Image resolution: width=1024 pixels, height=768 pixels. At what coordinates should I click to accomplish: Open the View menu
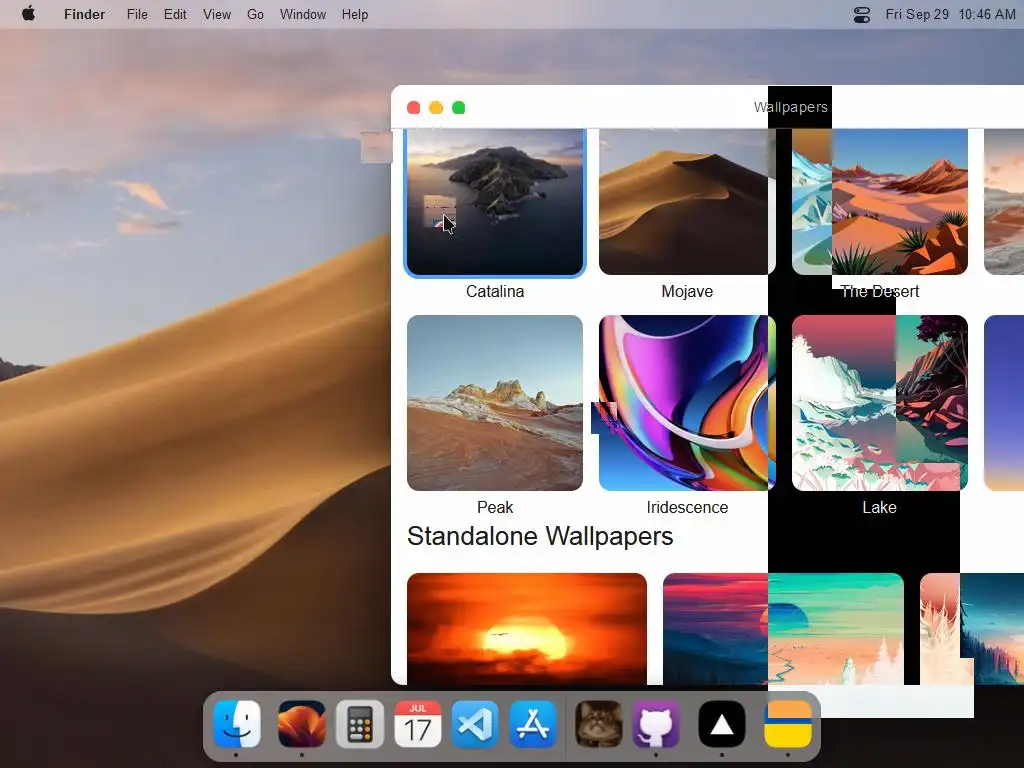(217, 14)
